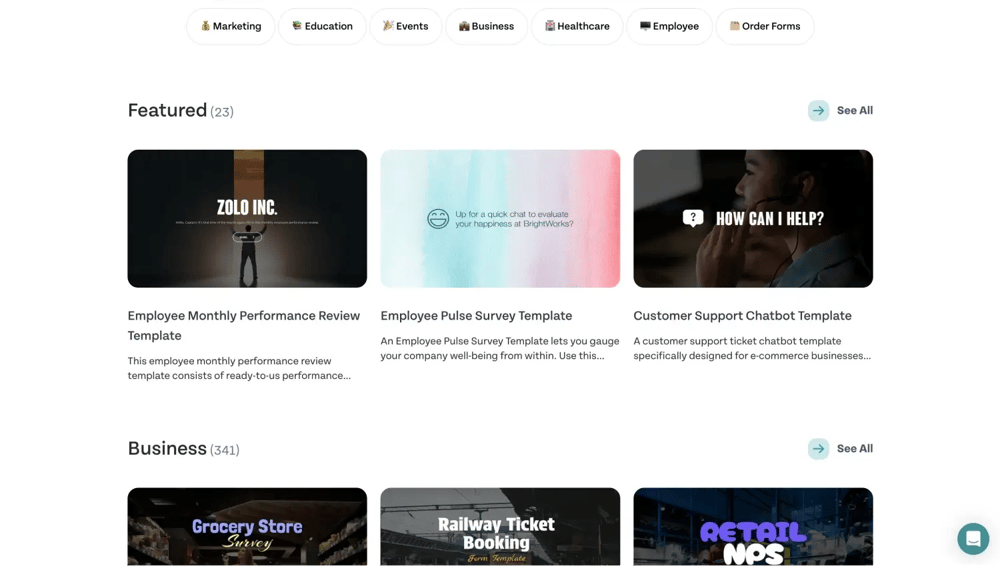
Task: Click the arrow icon beside Featured See All
Action: pyautogui.click(x=818, y=110)
